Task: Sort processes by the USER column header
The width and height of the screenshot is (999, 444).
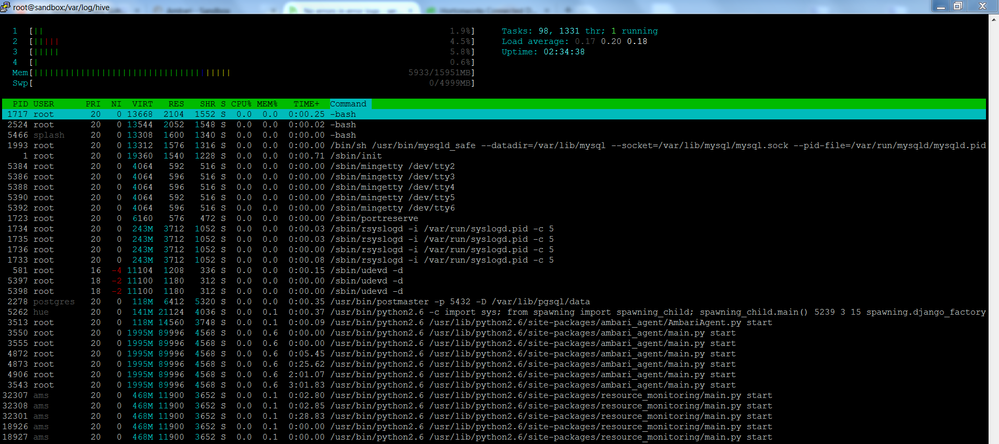Action: [x=44, y=104]
